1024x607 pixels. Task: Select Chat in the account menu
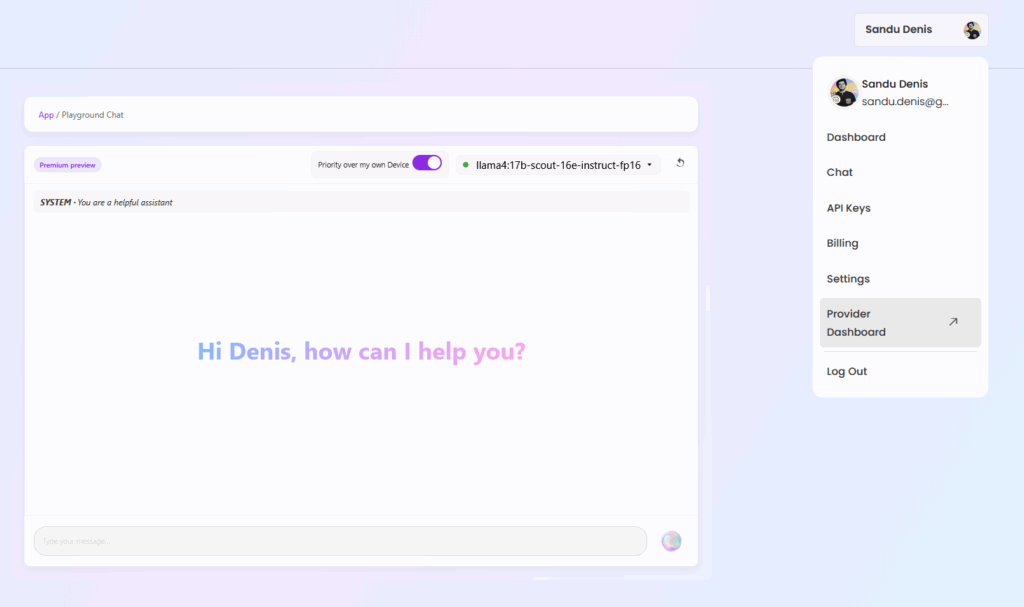click(x=840, y=172)
